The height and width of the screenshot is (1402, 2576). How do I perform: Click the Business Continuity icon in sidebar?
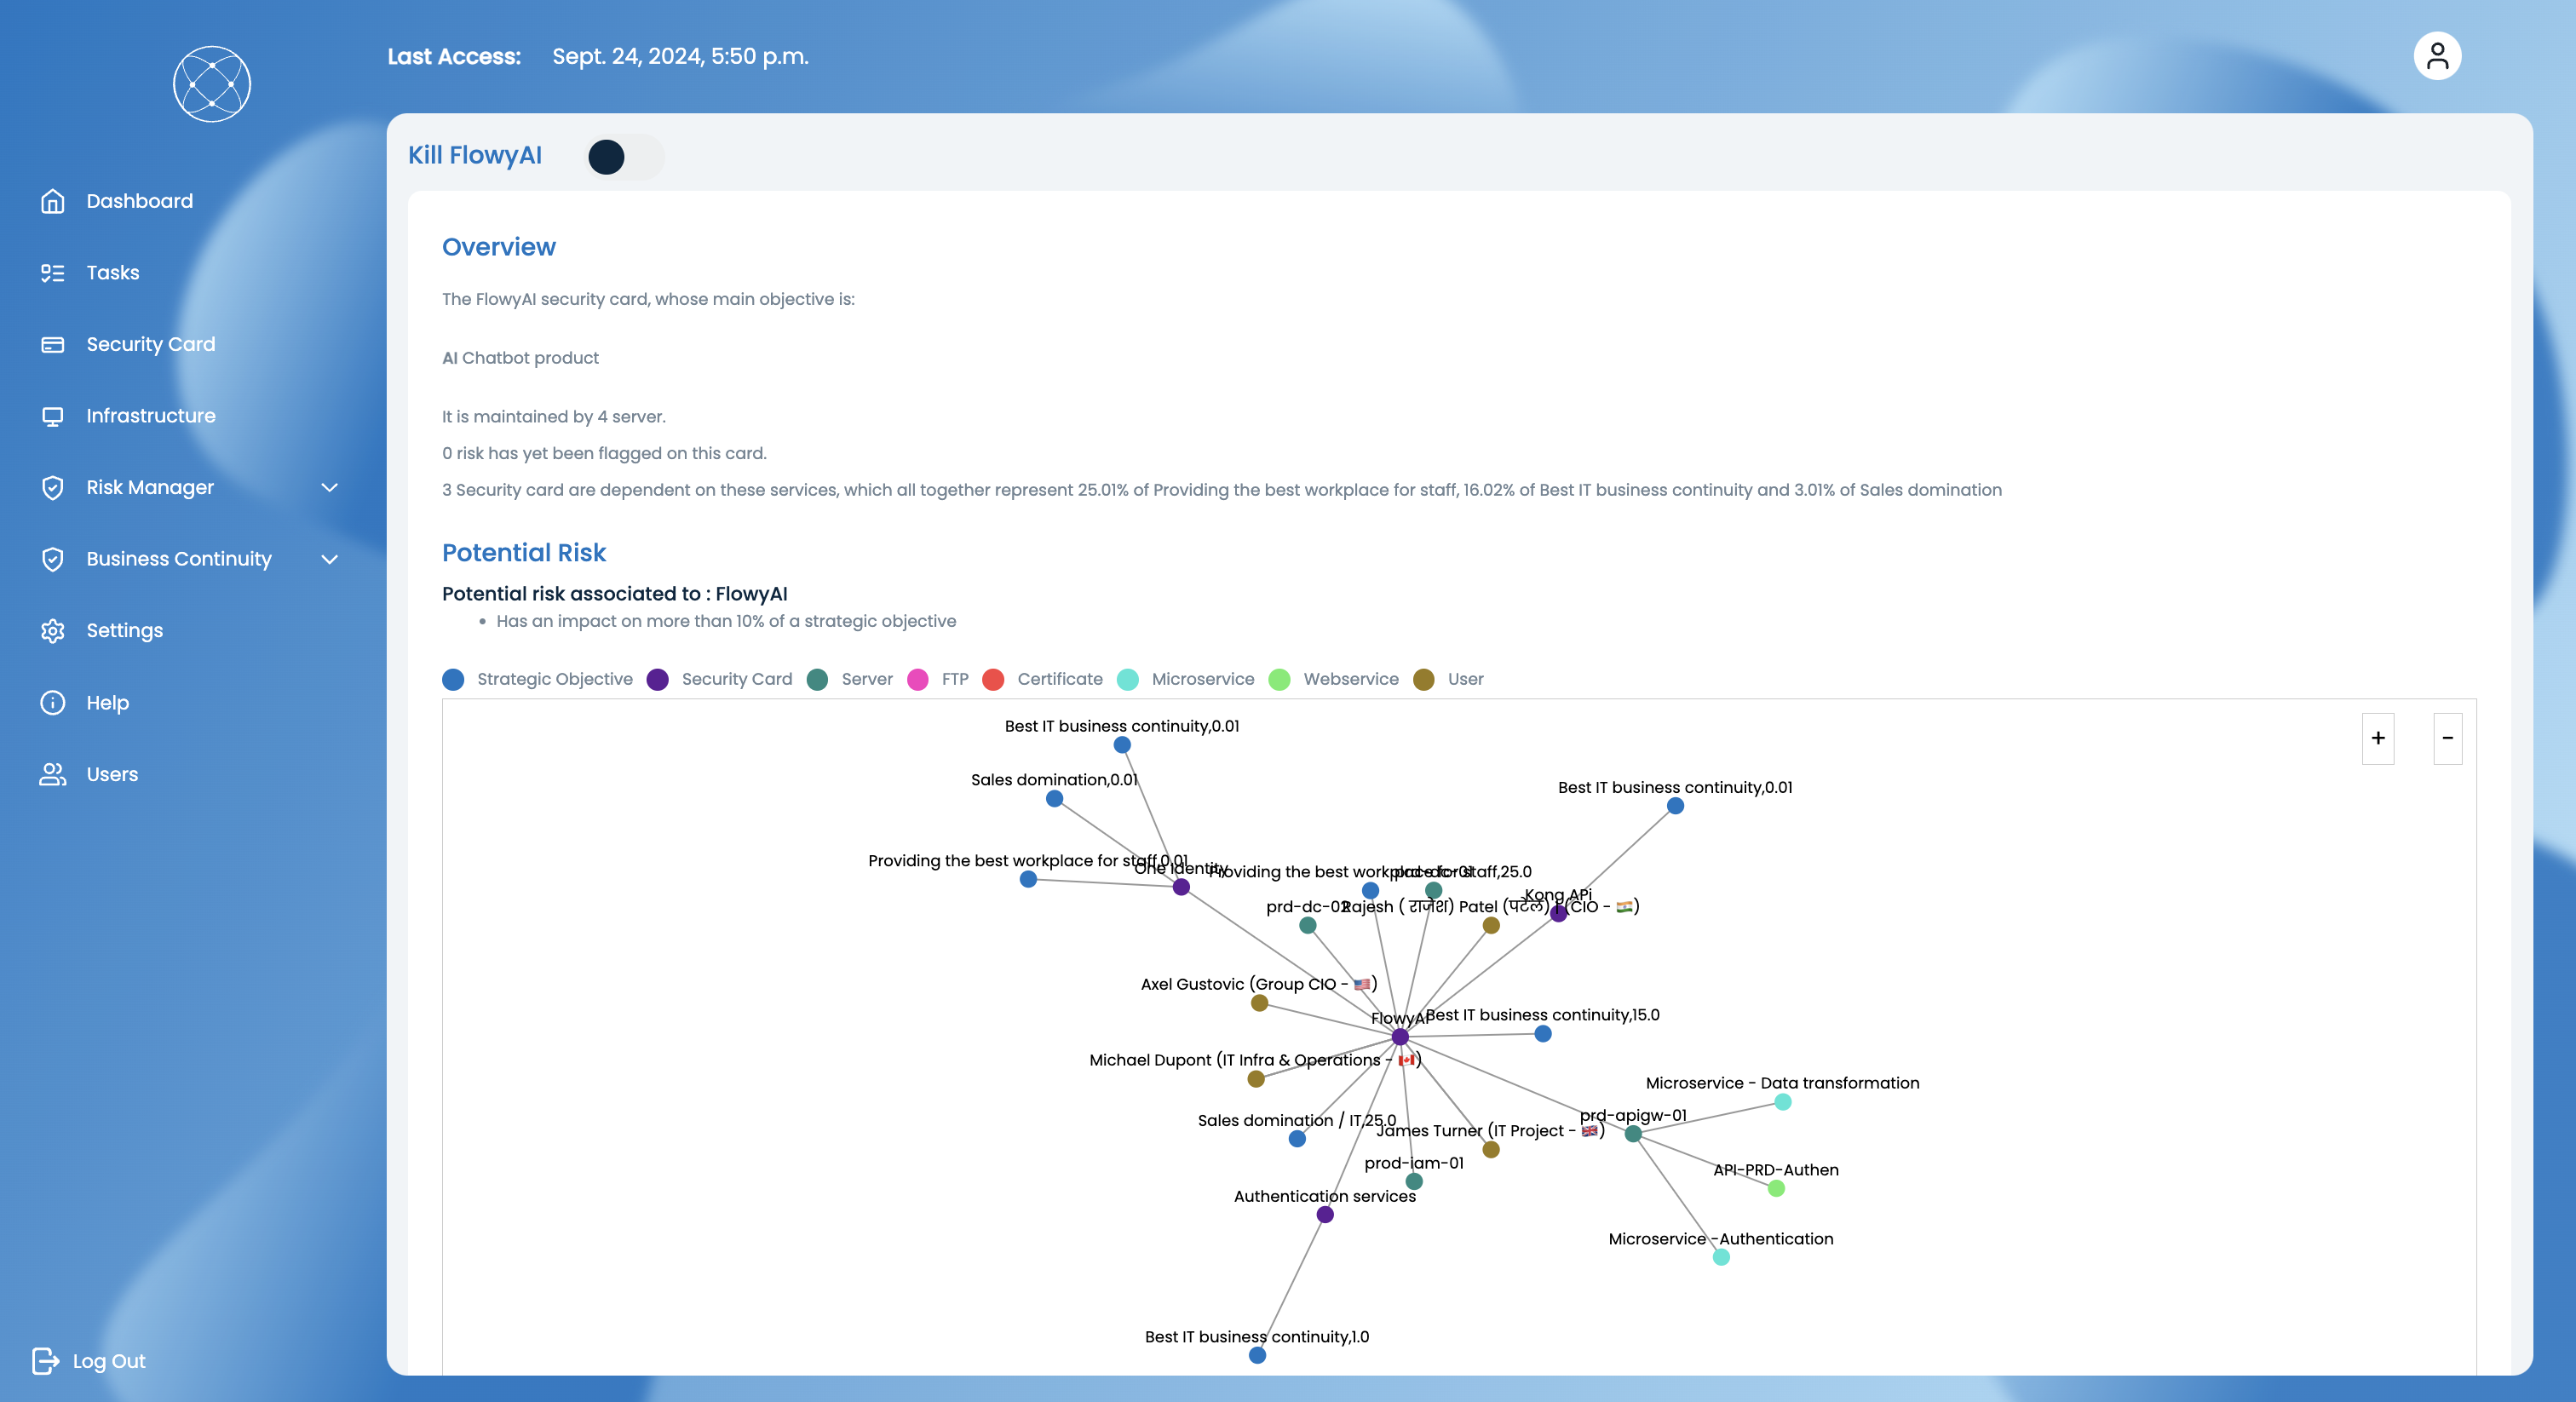tap(54, 560)
